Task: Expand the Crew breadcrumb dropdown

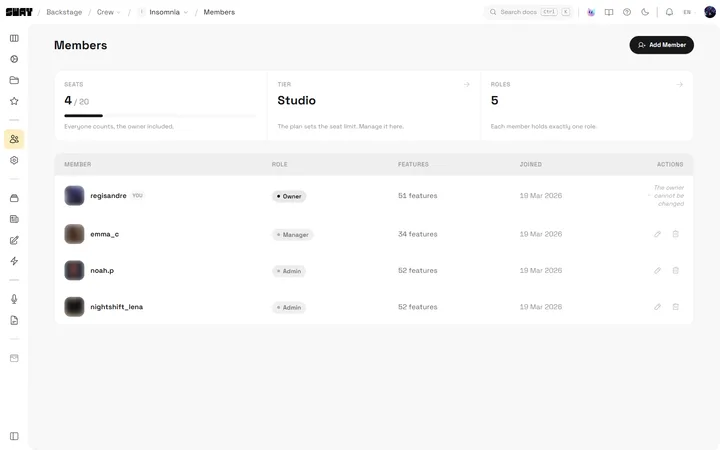Action: click(108, 12)
